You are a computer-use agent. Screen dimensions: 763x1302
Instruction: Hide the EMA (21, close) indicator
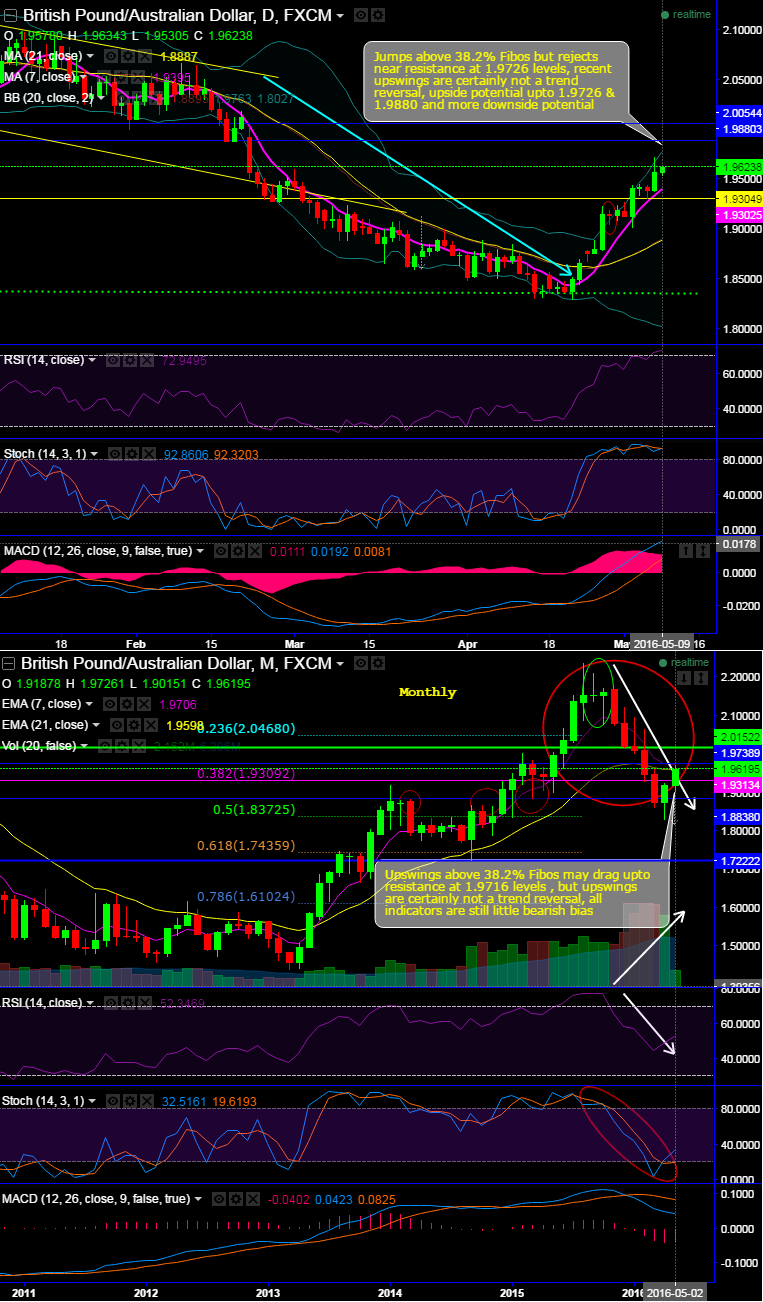(x=117, y=725)
